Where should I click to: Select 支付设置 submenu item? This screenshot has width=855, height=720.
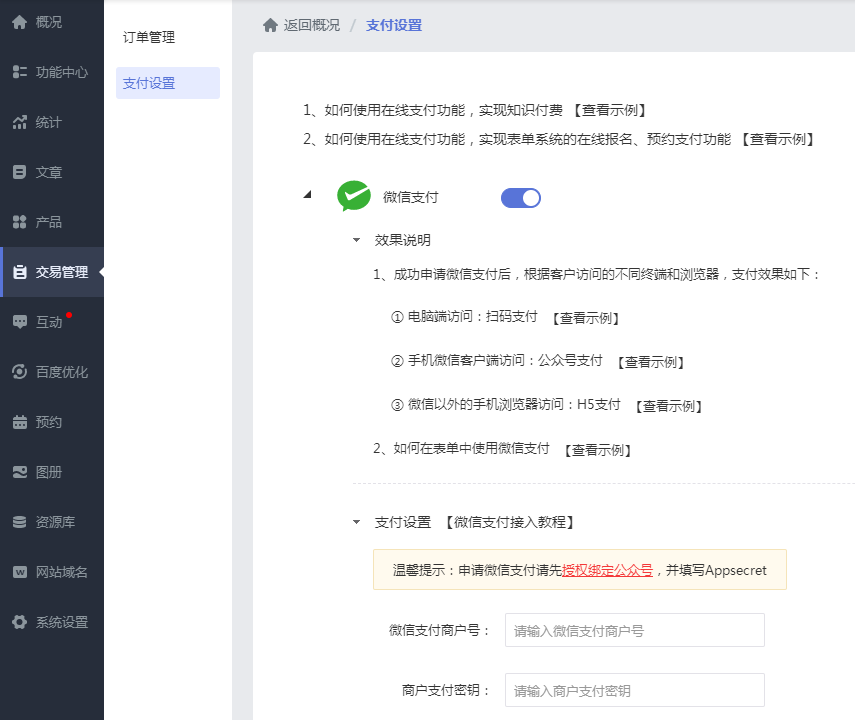click(x=168, y=83)
